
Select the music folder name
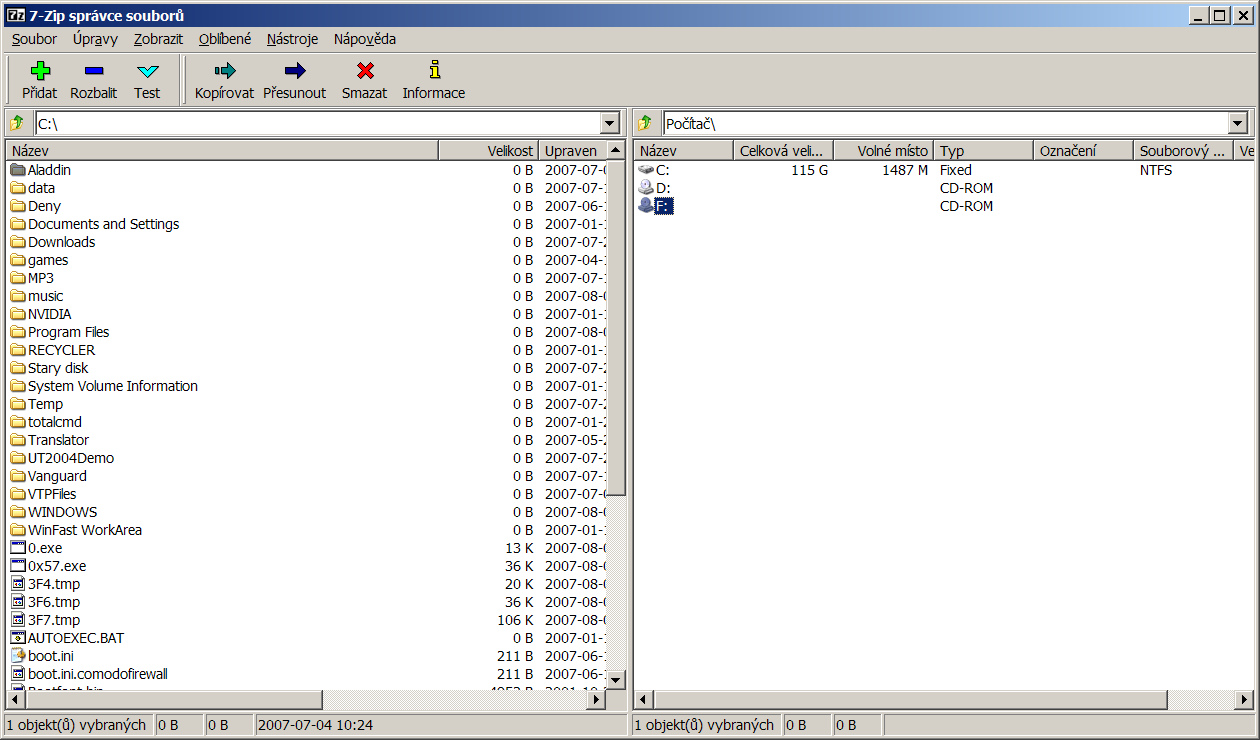tap(45, 296)
